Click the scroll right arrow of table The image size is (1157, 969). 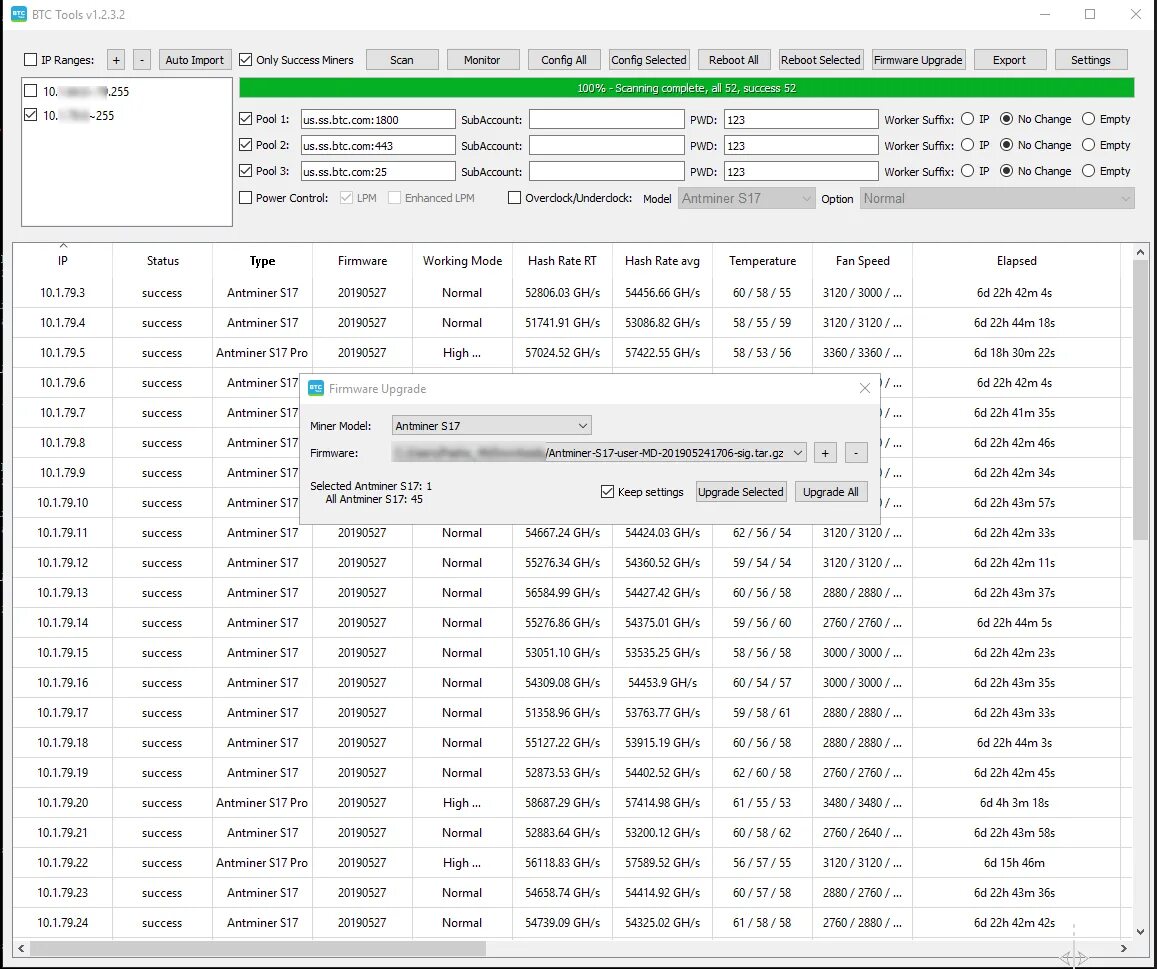[x=1124, y=948]
